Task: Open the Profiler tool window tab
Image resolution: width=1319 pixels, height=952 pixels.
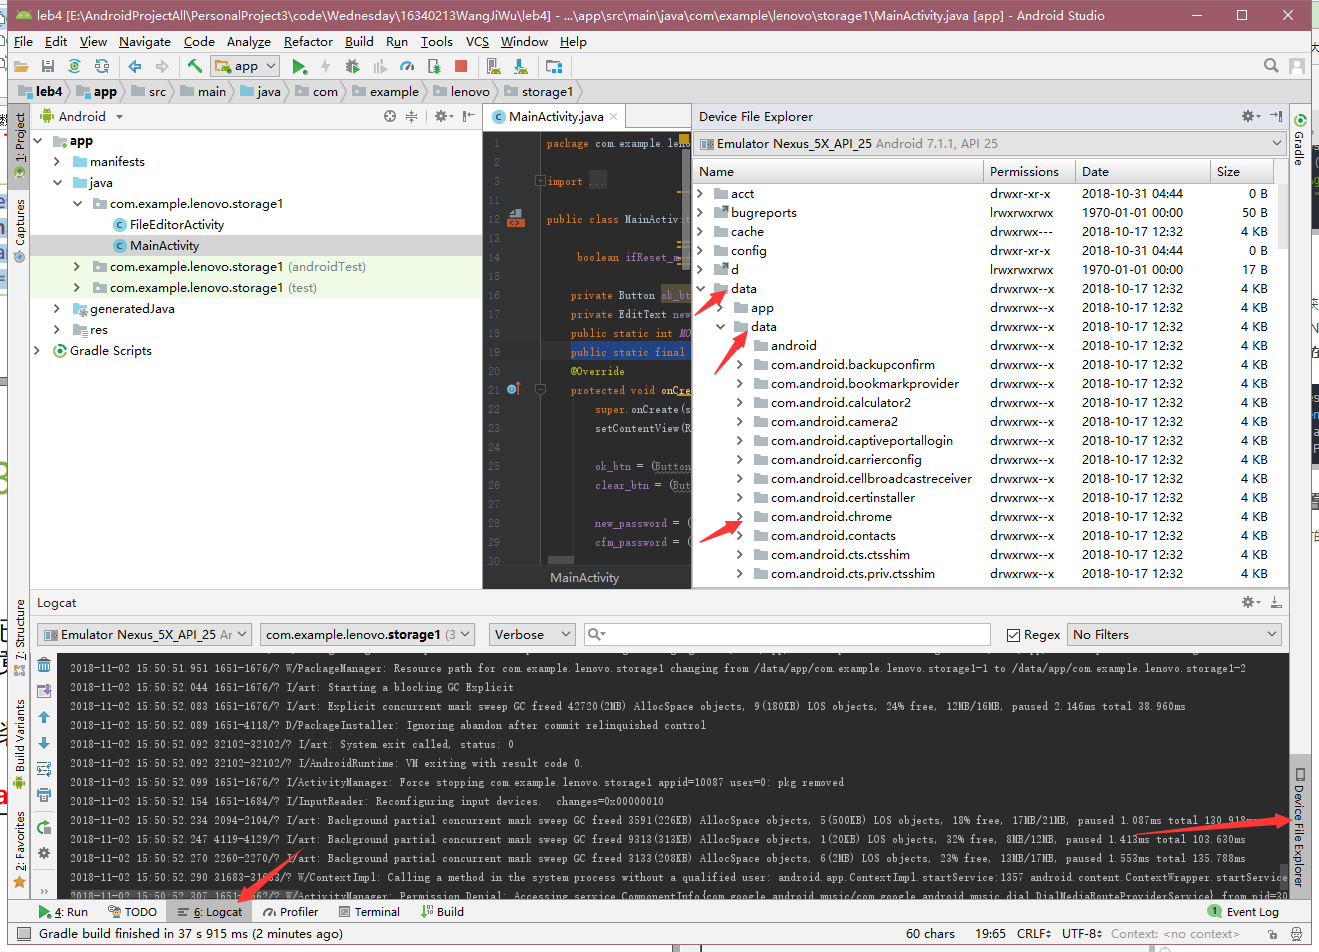Action: pyautogui.click(x=291, y=912)
